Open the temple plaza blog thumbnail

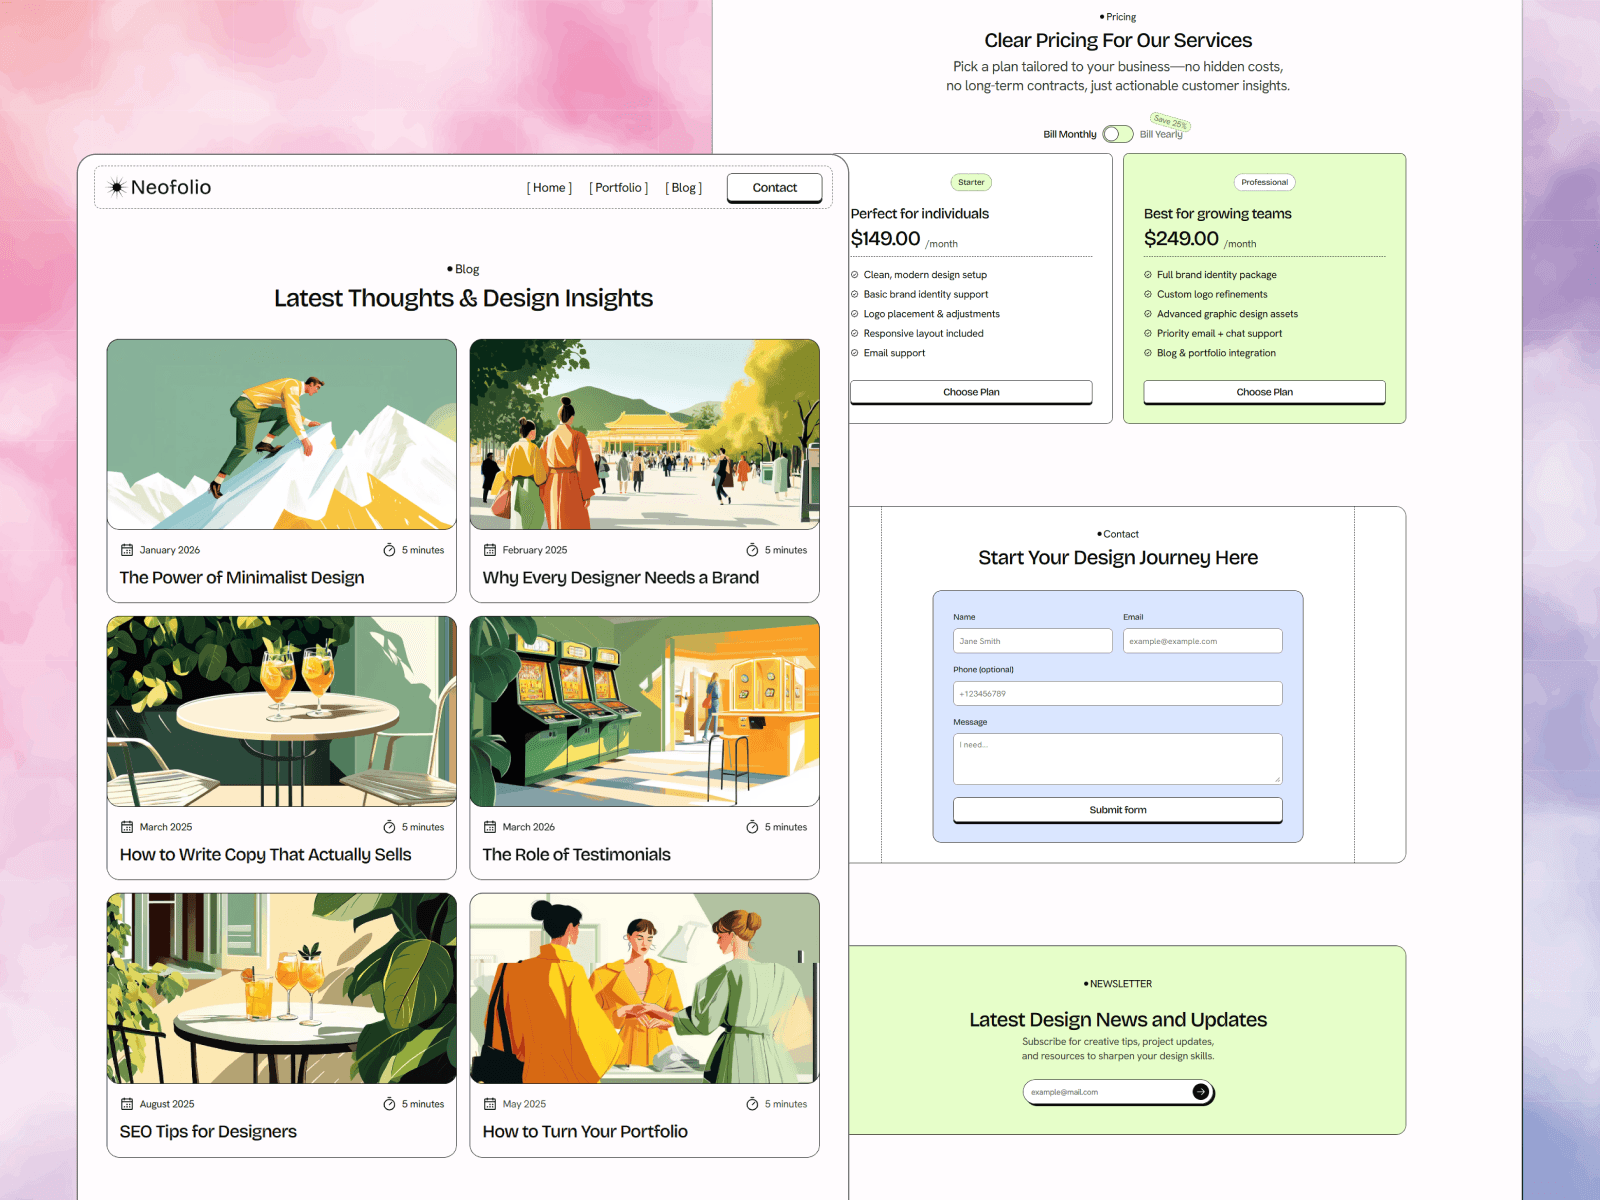645,434
